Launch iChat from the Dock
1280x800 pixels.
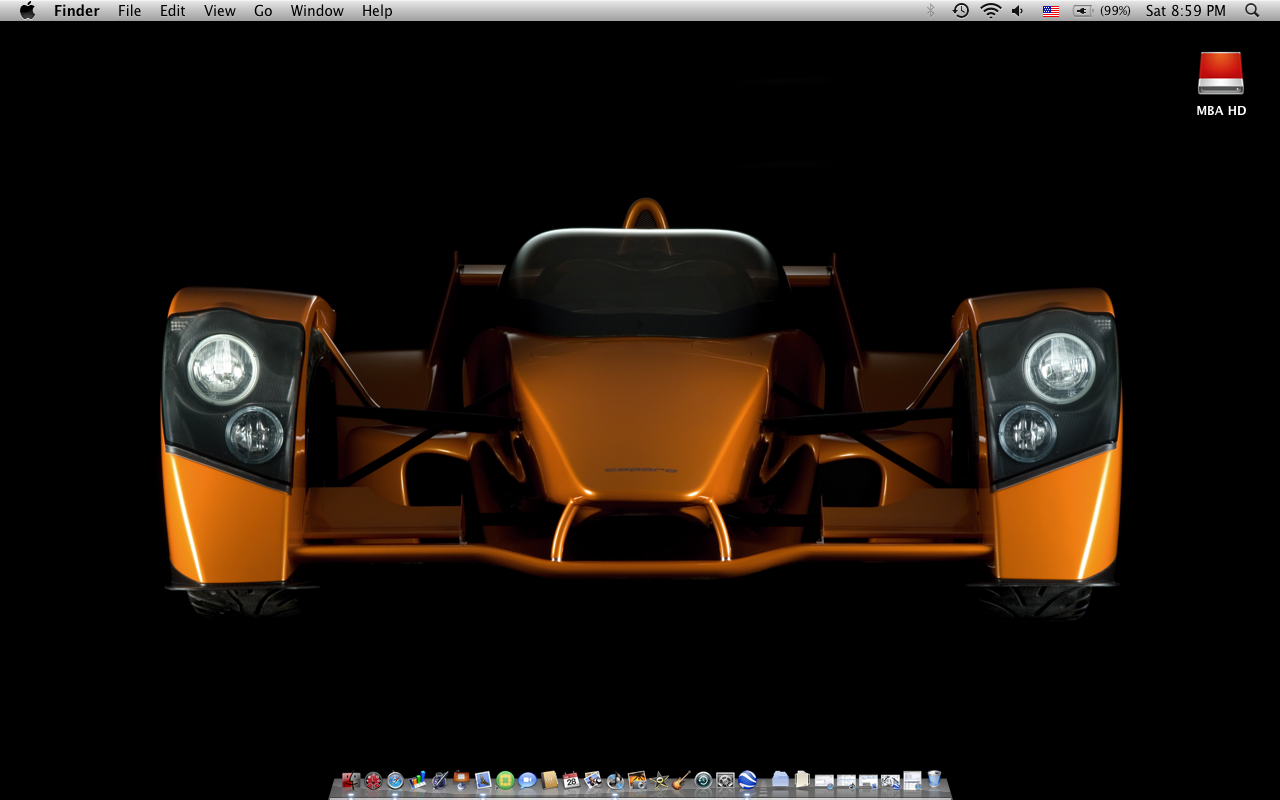tap(527, 780)
